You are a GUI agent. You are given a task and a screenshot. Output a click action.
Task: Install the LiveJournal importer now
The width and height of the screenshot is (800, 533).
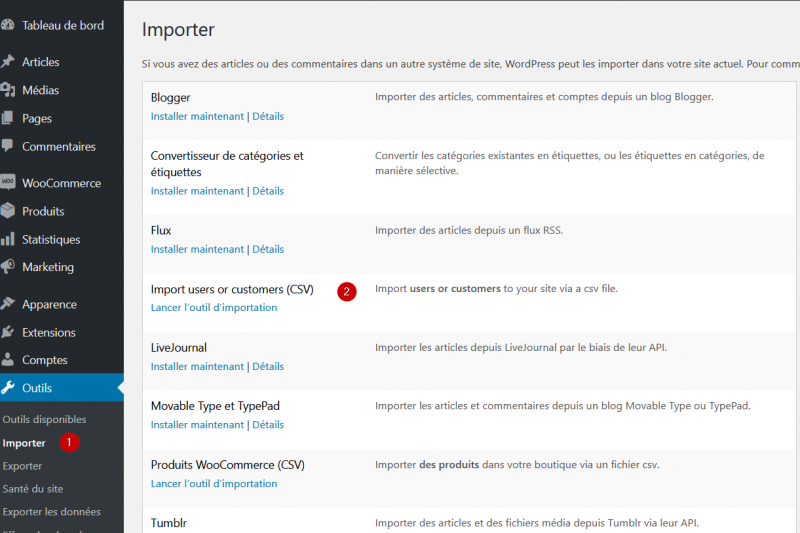point(197,366)
